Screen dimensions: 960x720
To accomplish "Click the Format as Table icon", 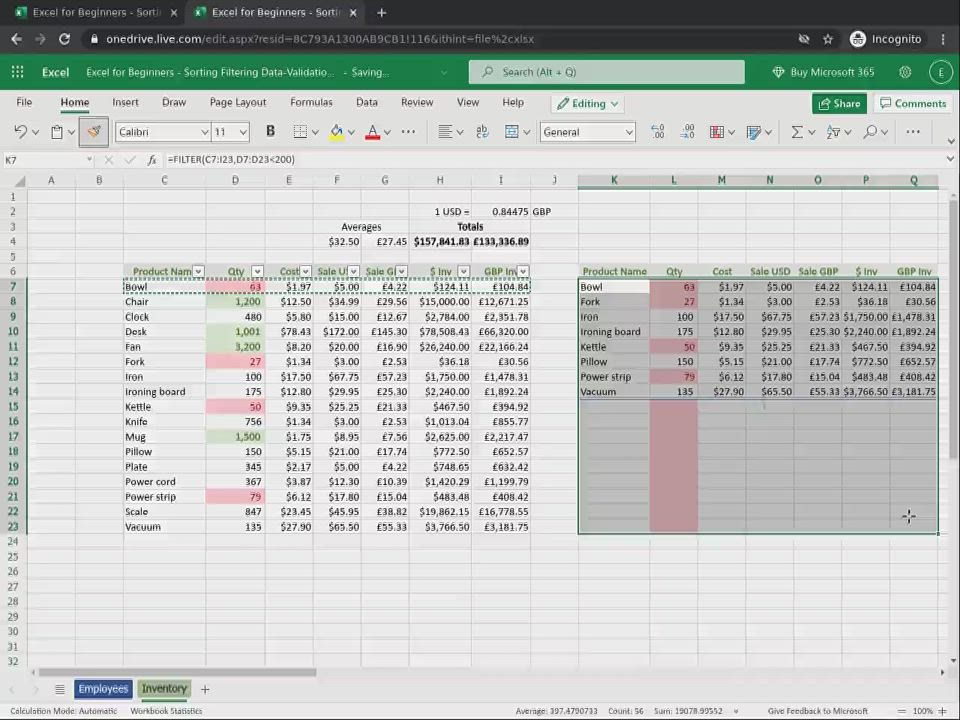I will 754,132.
